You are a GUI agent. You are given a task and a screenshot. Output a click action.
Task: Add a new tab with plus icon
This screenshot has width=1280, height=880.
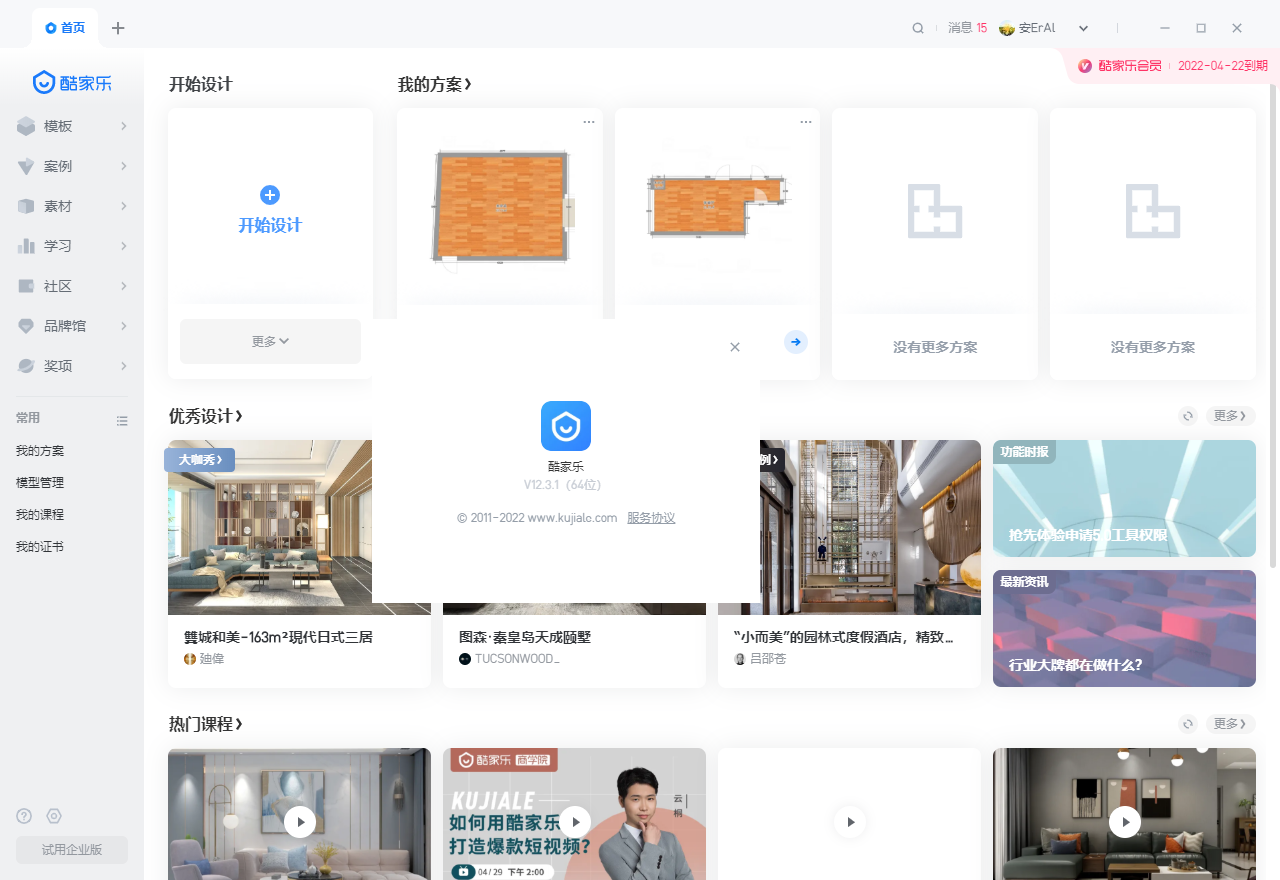click(118, 28)
